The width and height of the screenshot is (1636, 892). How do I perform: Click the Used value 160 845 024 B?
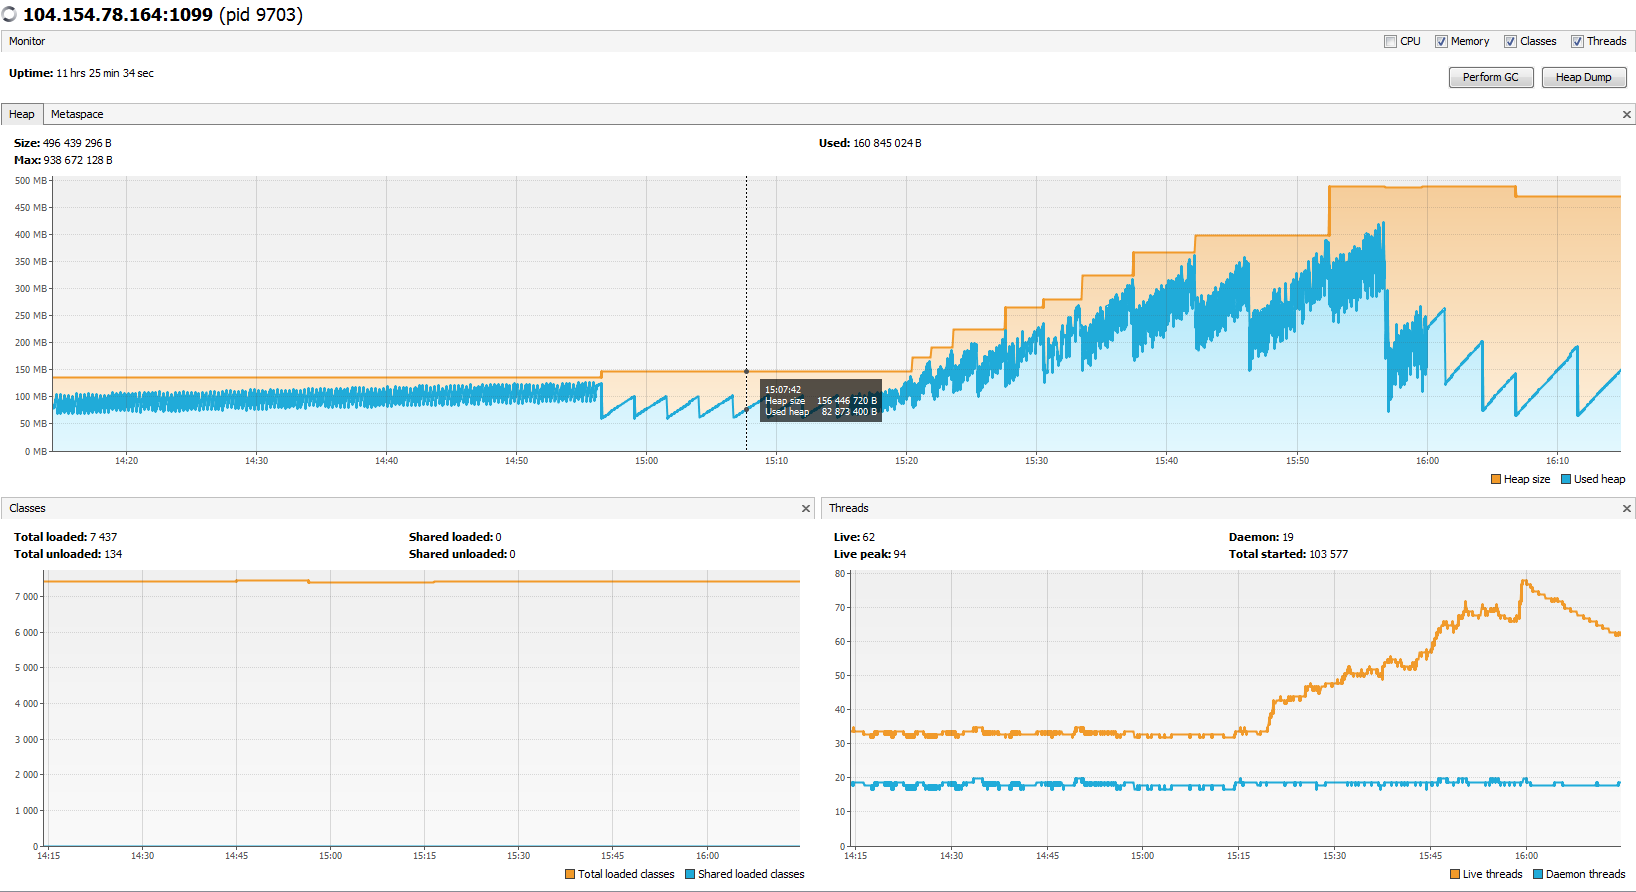click(x=887, y=143)
